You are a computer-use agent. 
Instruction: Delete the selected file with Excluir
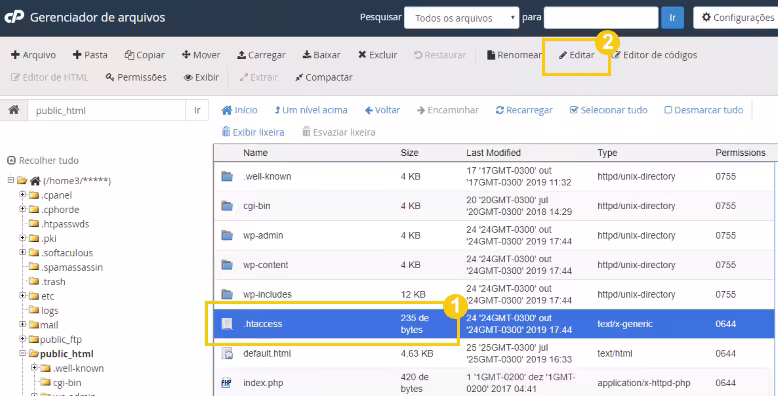pos(377,55)
